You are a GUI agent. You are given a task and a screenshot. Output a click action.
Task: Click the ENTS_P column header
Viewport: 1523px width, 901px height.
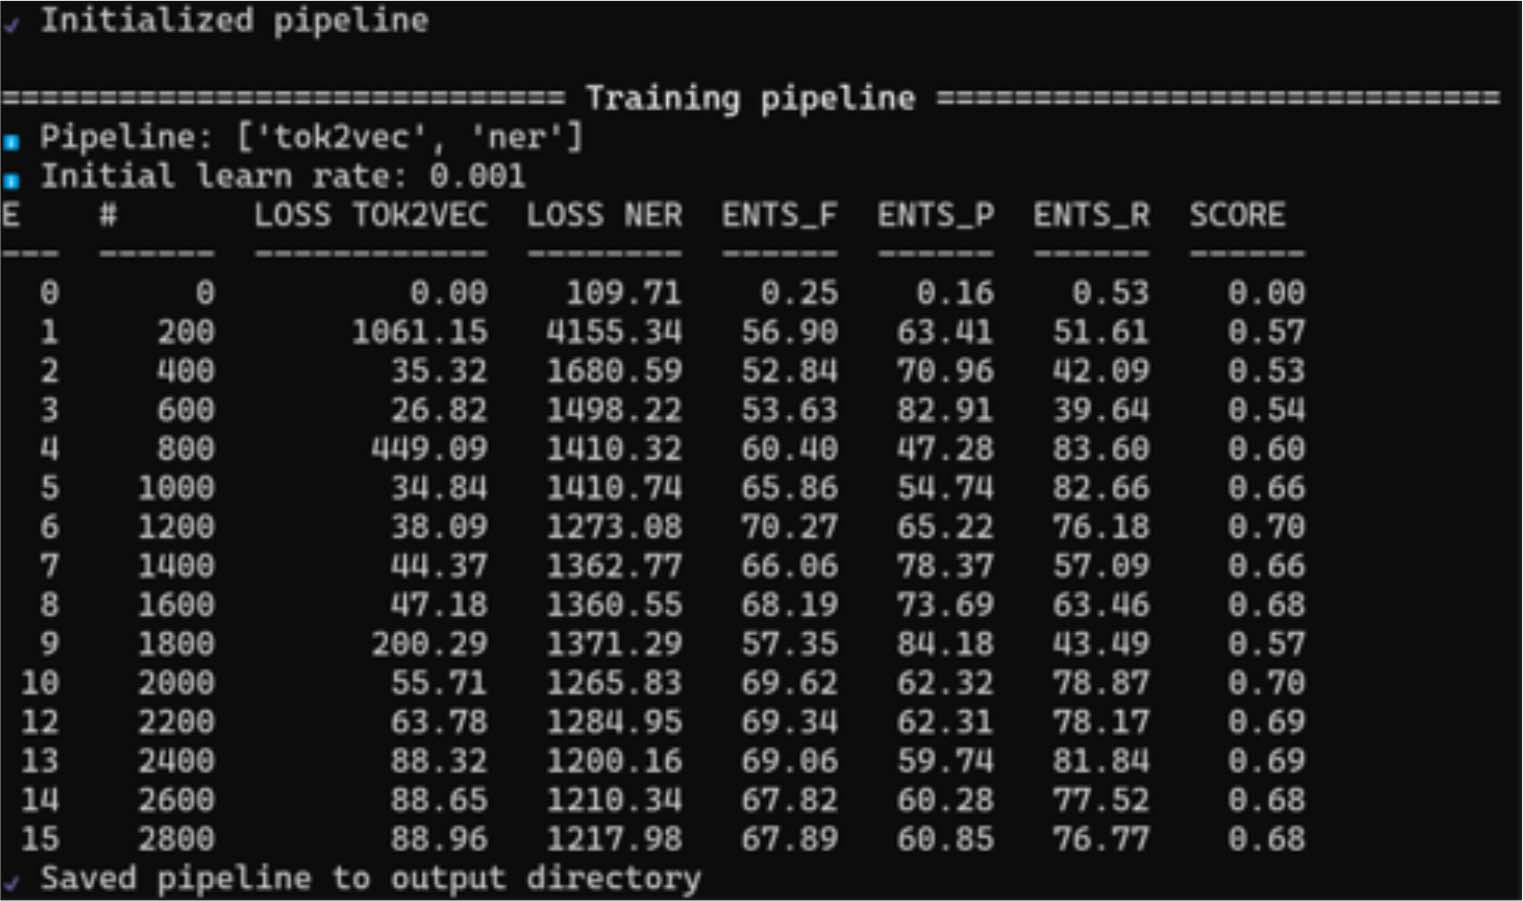point(936,215)
